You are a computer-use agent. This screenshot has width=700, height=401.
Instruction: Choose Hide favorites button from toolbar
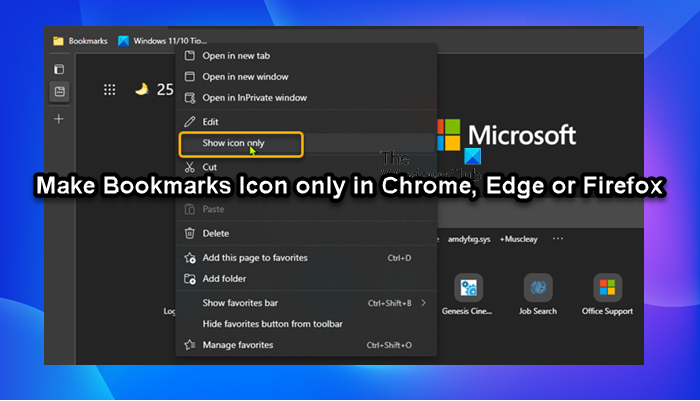click(306, 324)
